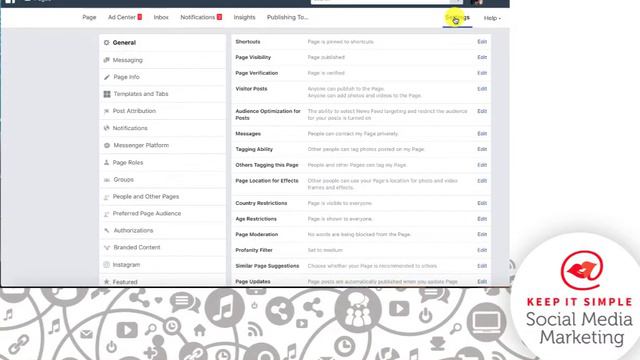The width and height of the screenshot is (640, 360).
Task: Edit the Shortcuts setting
Action: point(482,42)
